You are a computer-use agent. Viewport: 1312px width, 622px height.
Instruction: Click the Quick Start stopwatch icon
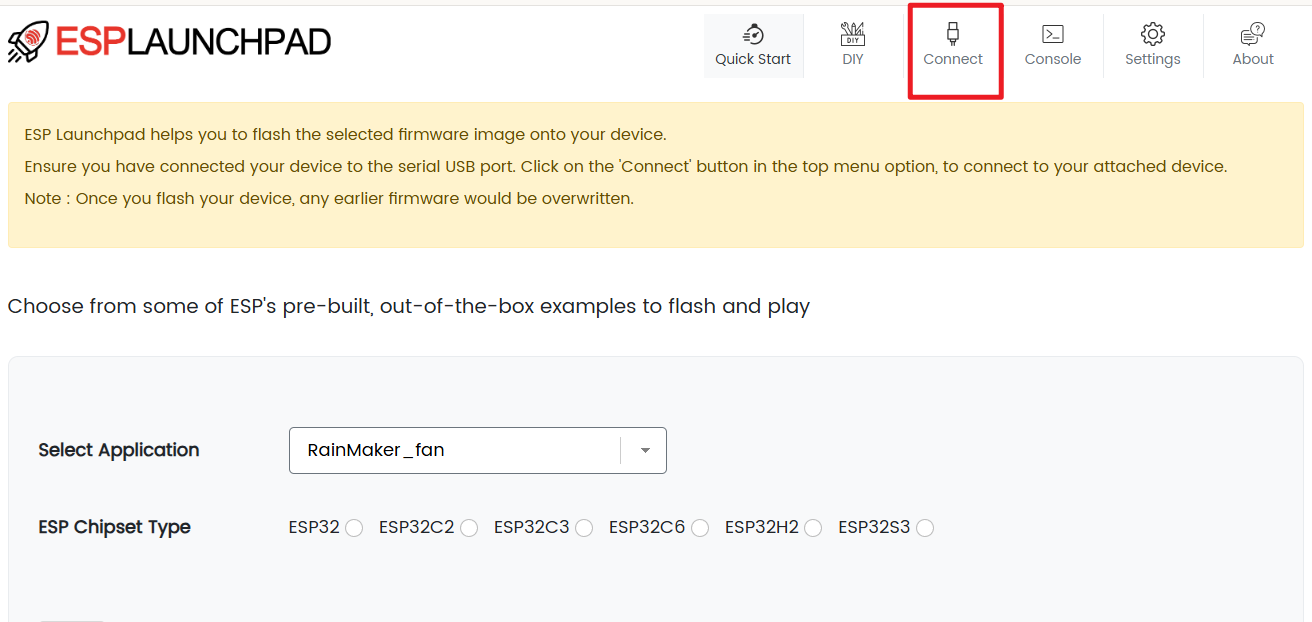pyautogui.click(x=753, y=34)
